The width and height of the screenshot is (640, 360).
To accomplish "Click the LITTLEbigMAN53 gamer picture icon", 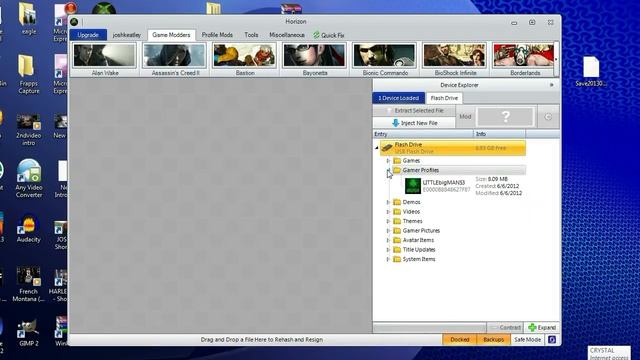I will 412,186.
